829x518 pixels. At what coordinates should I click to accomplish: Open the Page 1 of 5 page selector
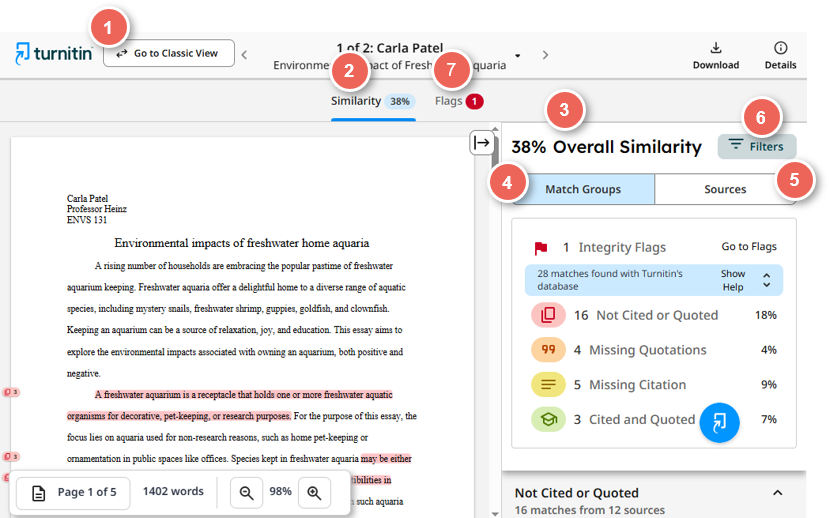point(73,493)
